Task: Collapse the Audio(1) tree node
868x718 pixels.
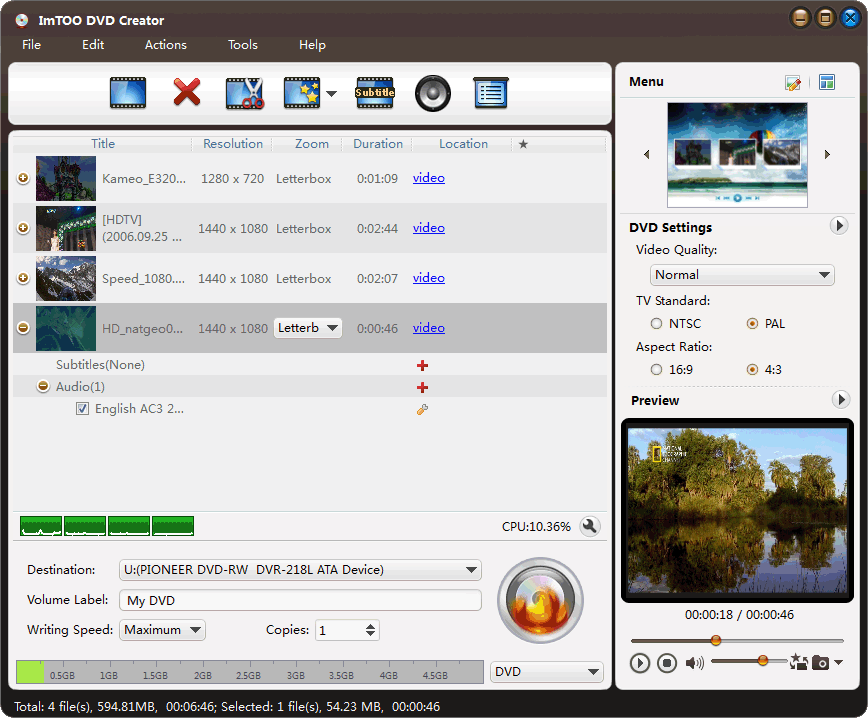Action: (x=43, y=386)
